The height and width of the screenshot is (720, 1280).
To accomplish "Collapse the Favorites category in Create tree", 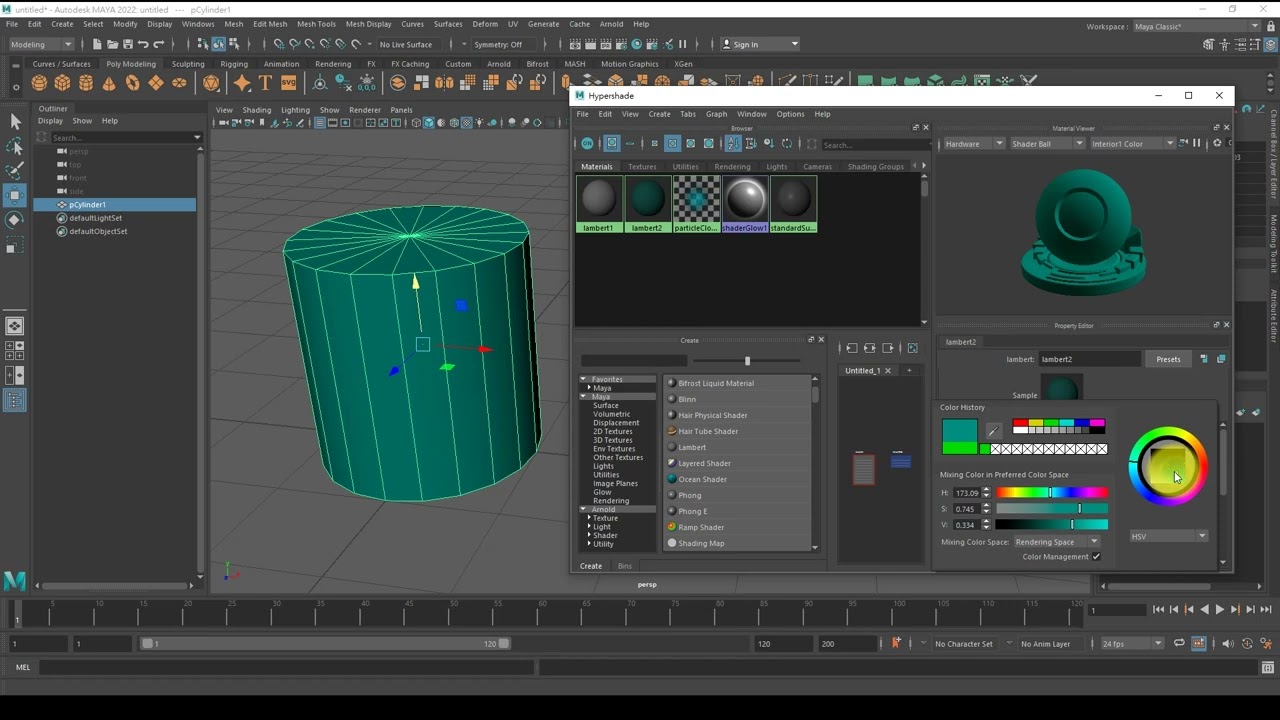I will [583, 380].
